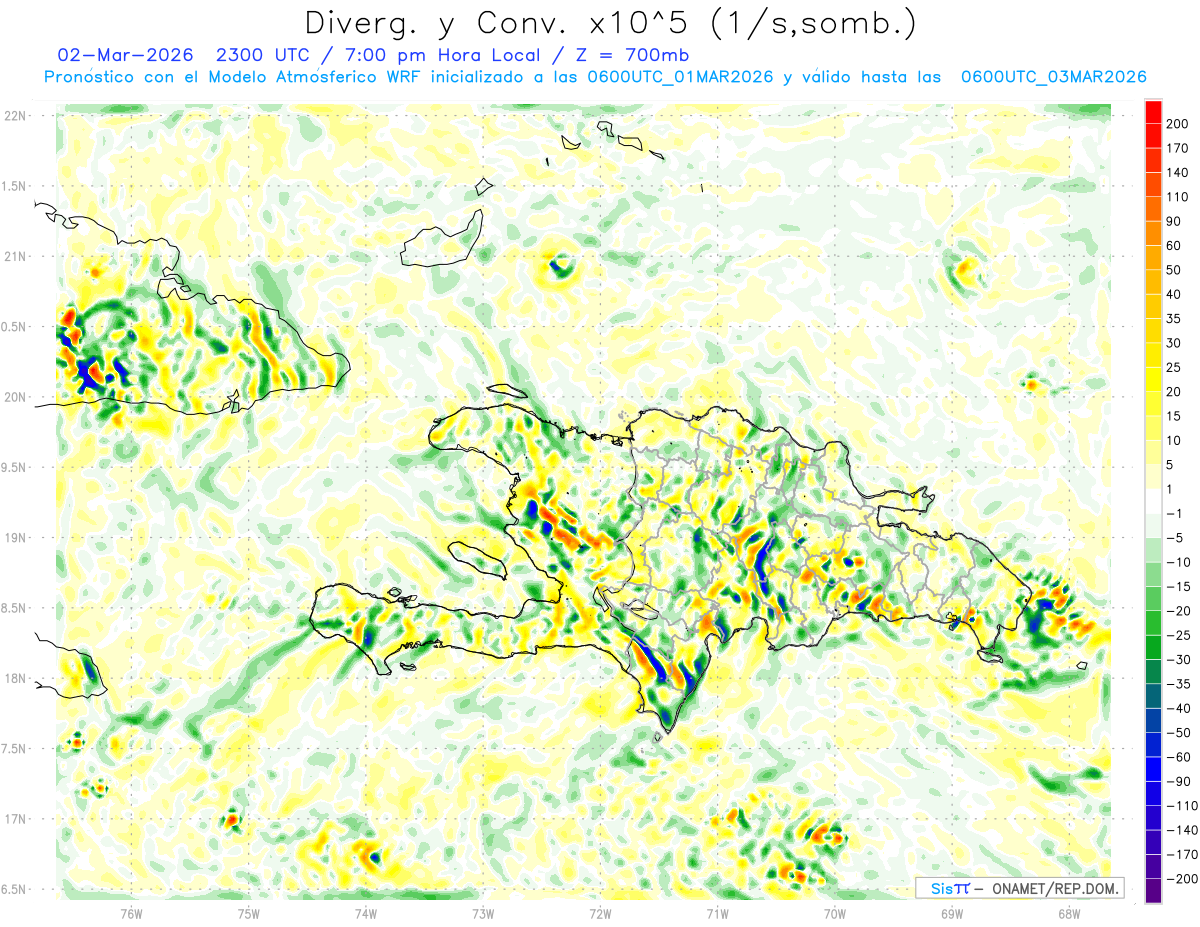Click the '-140' colorbar value
The width and height of the screenshot is (1200, 927).
[x=1183, y=830]
